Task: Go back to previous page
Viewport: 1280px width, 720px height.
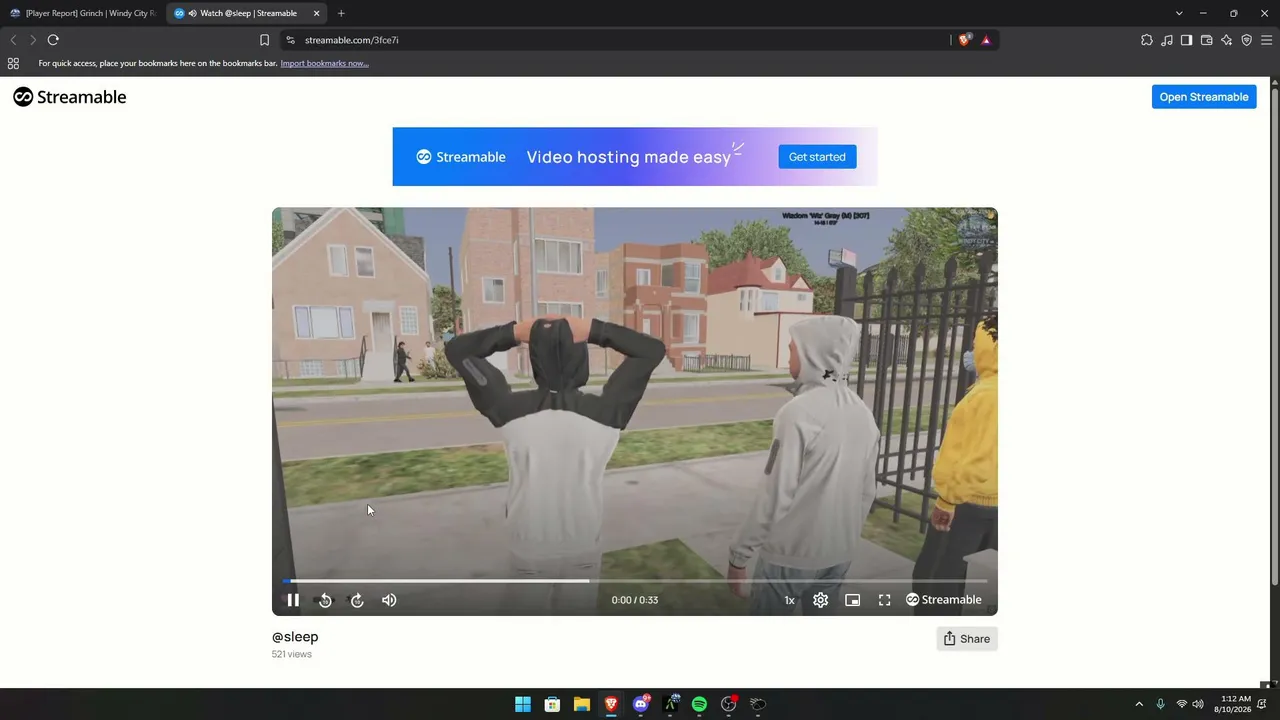Action: pyautogui.click(x=13, y=40)
